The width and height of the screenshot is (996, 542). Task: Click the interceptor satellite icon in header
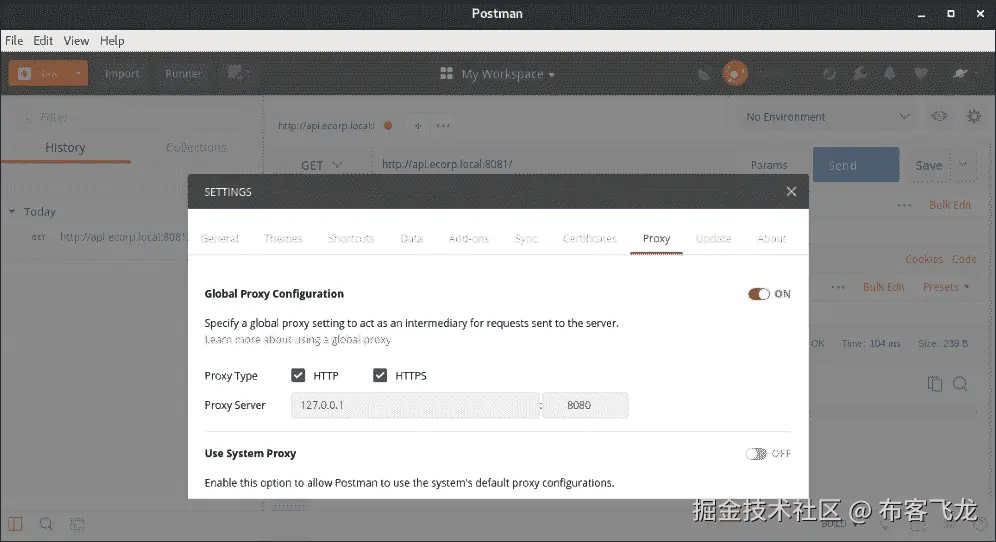[704, 74]
